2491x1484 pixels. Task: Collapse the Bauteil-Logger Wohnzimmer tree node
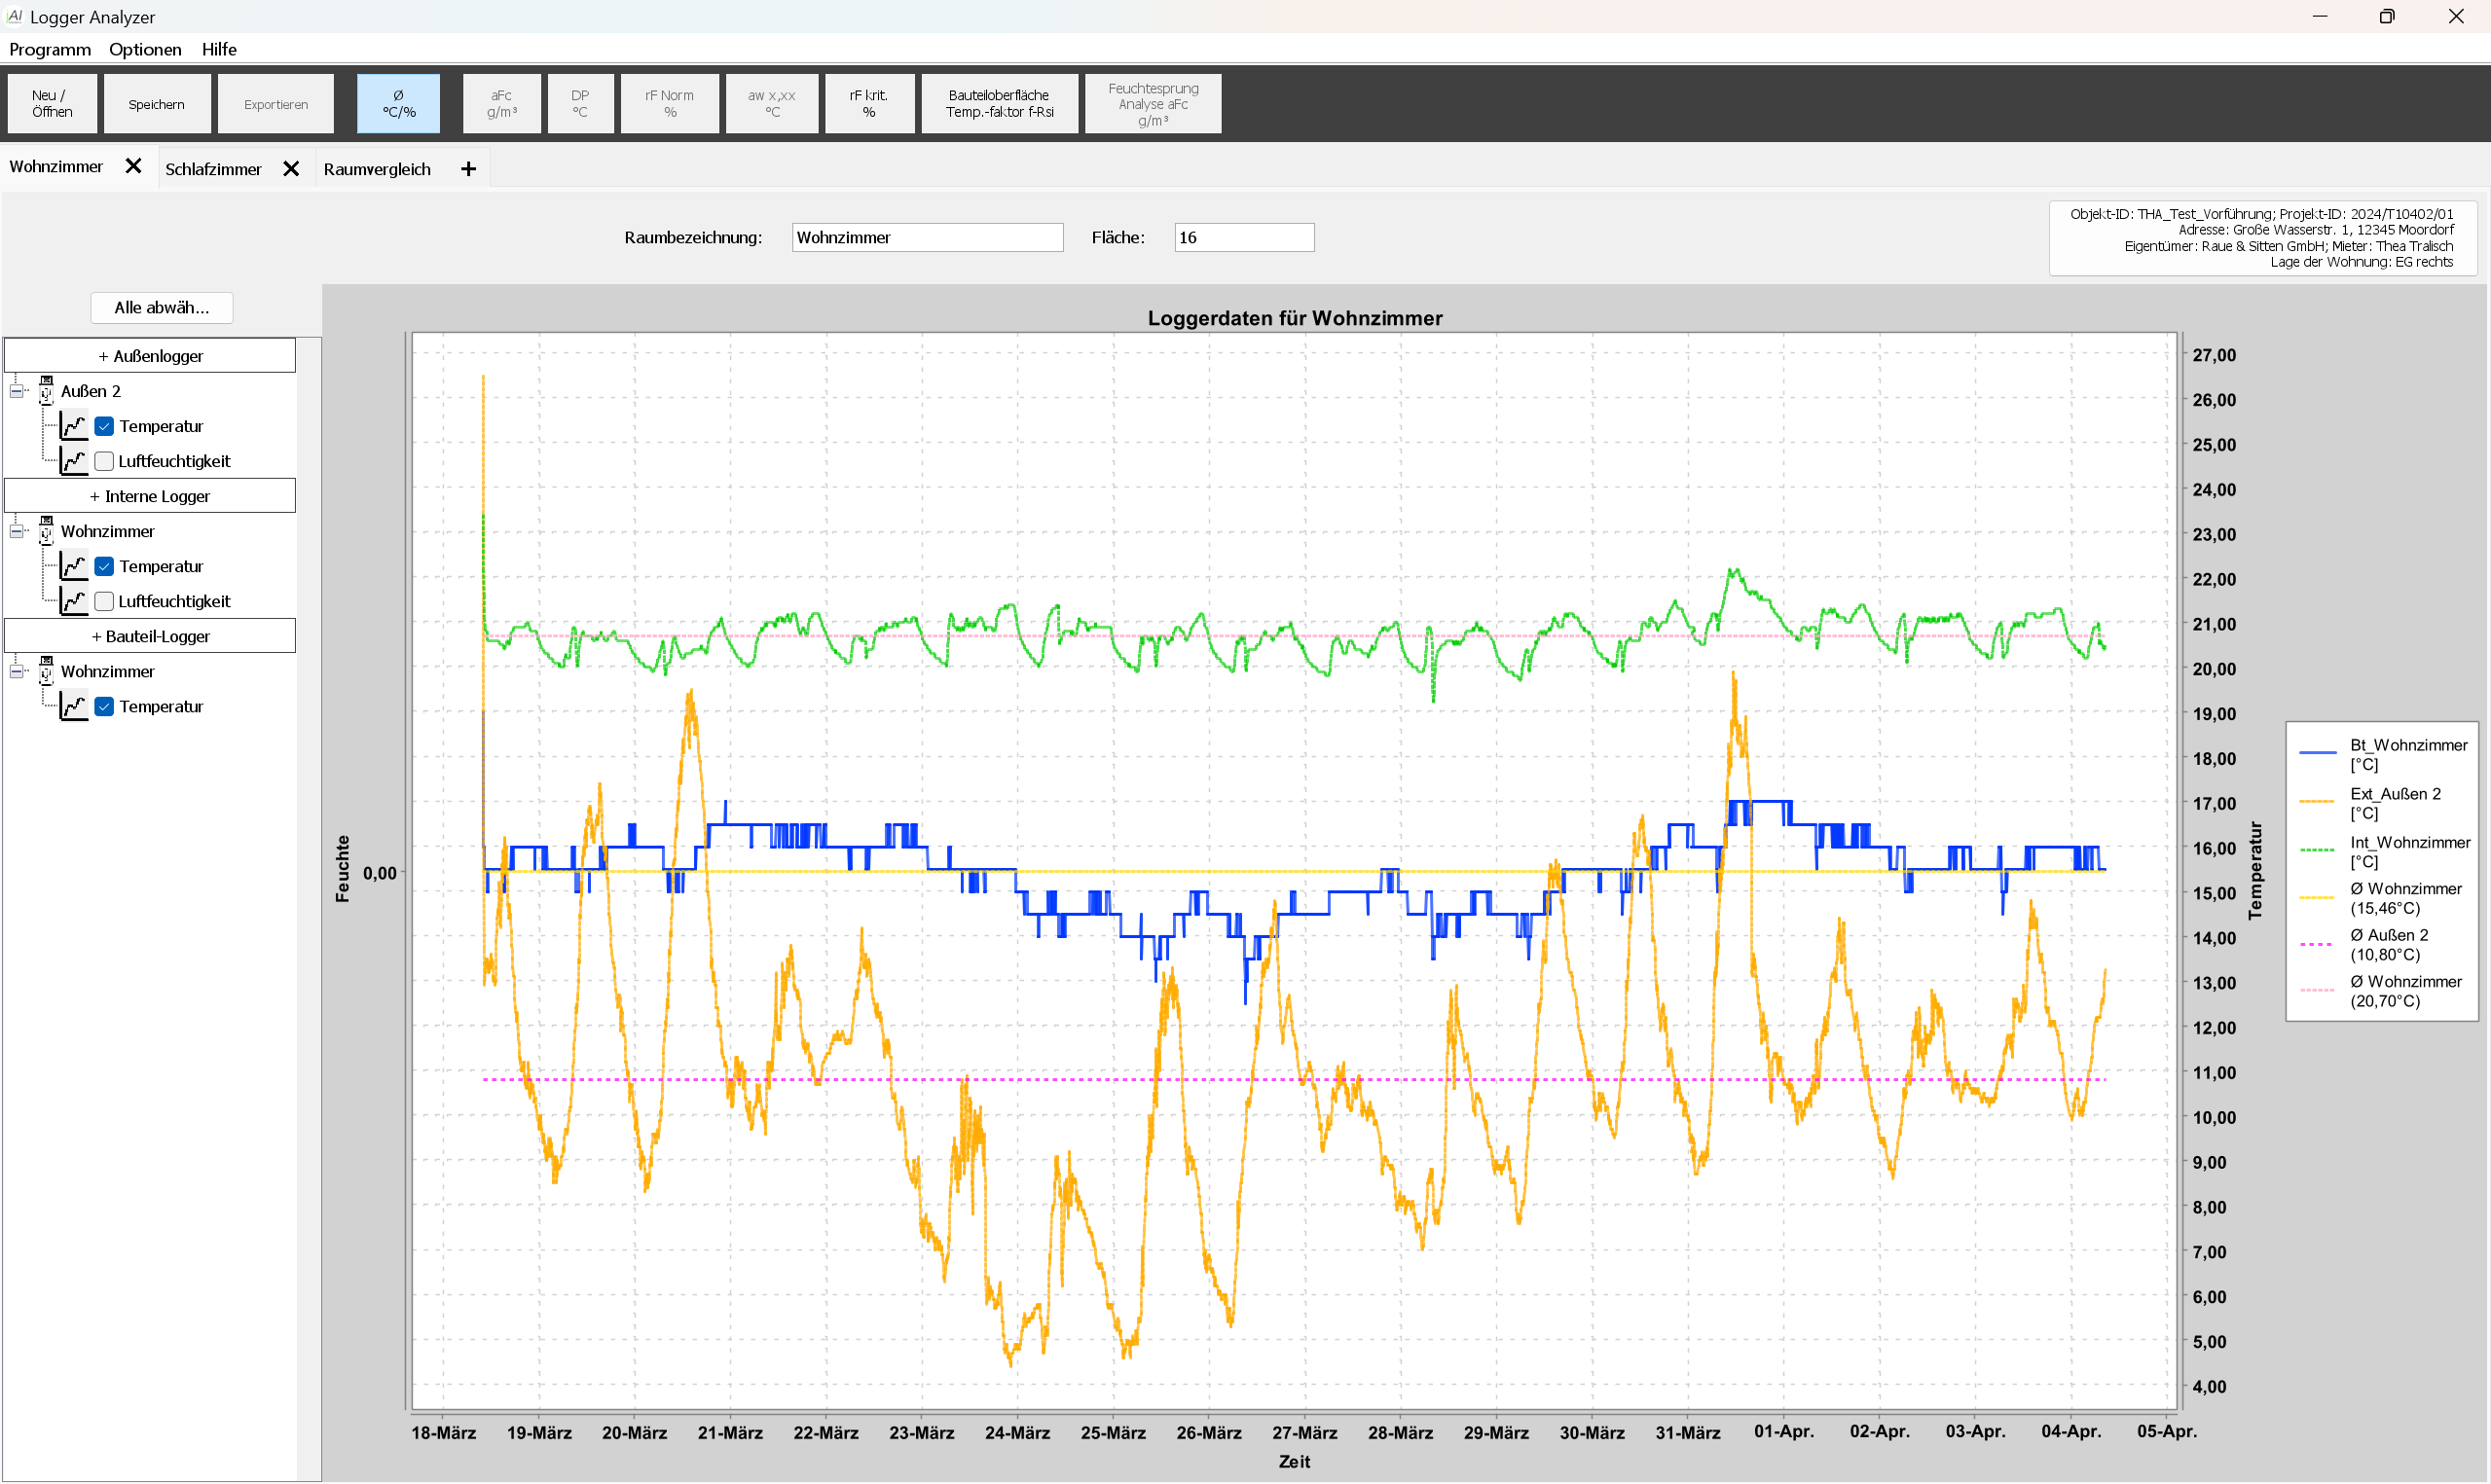coord(17,671)
